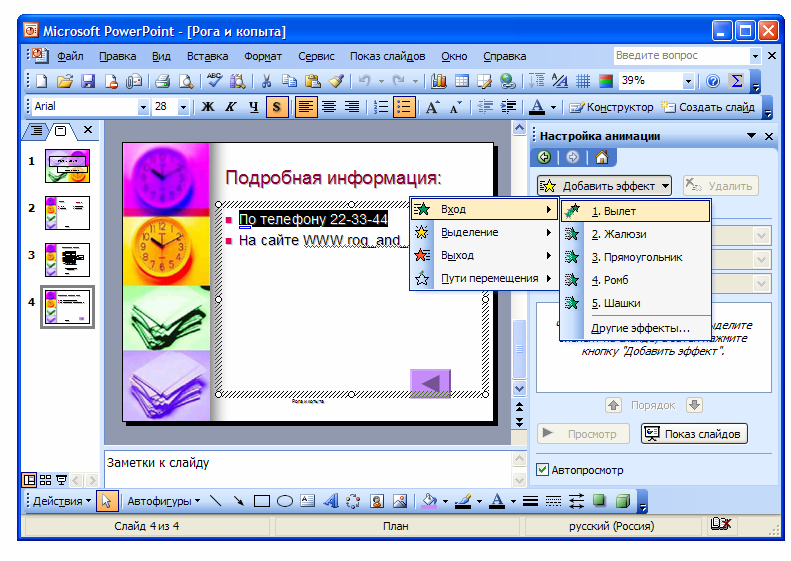Go to task pane home icon
Image resolution: width=791 pixels, height=561 pixels.
tap(601, 157)
